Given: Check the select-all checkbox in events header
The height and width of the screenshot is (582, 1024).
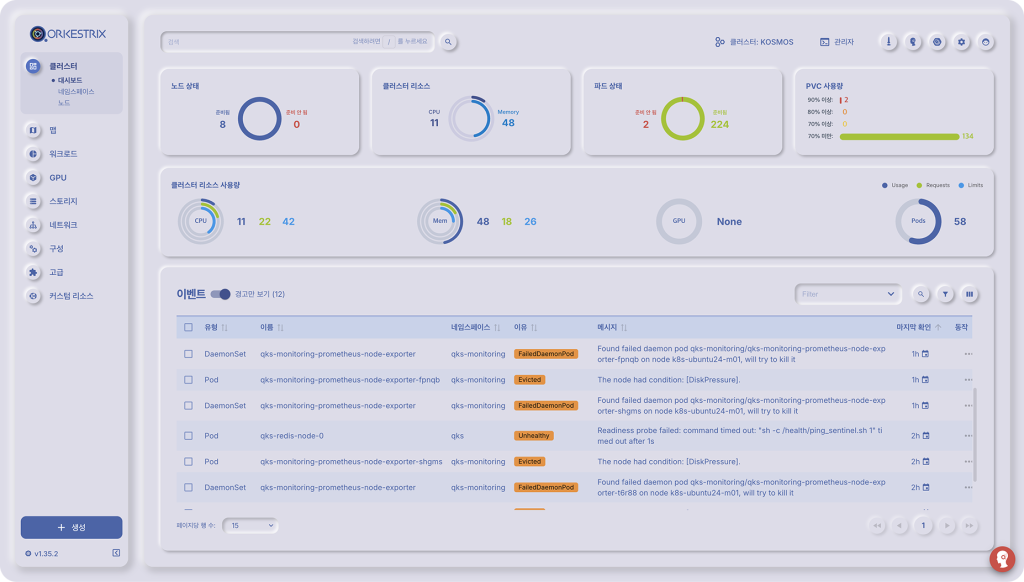Looking at the screenshot, I should click(x=188, y=327).
